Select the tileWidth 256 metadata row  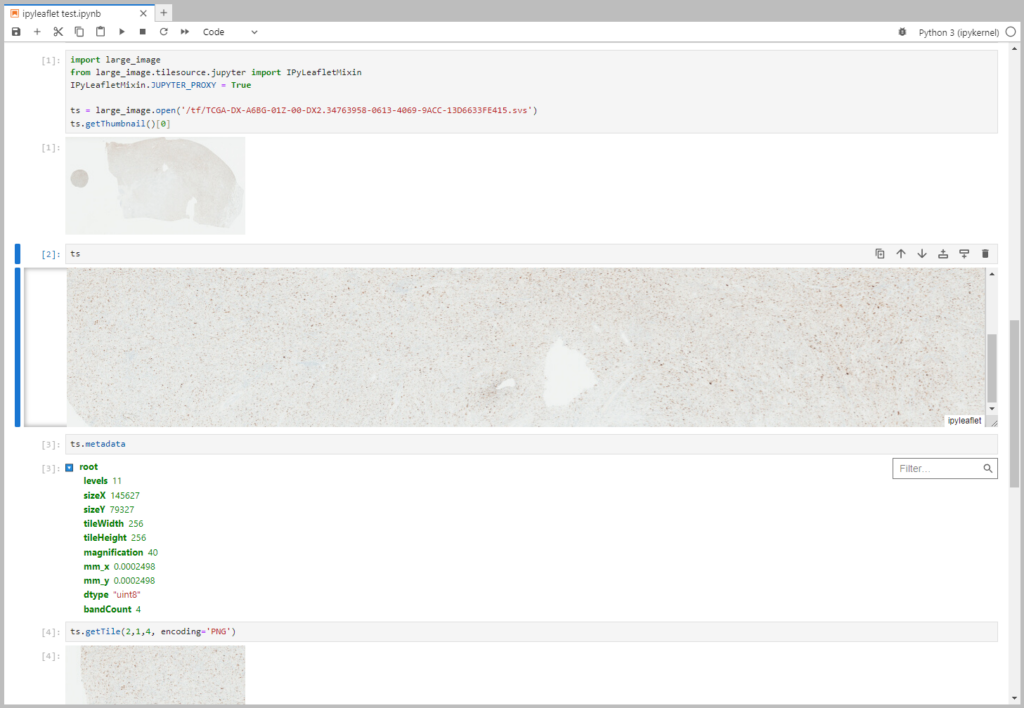(113, 524)
